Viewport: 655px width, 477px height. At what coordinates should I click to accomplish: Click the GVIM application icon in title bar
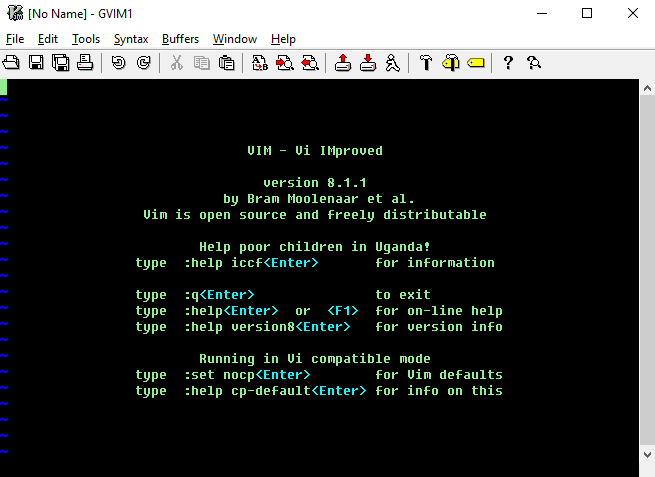15,13
